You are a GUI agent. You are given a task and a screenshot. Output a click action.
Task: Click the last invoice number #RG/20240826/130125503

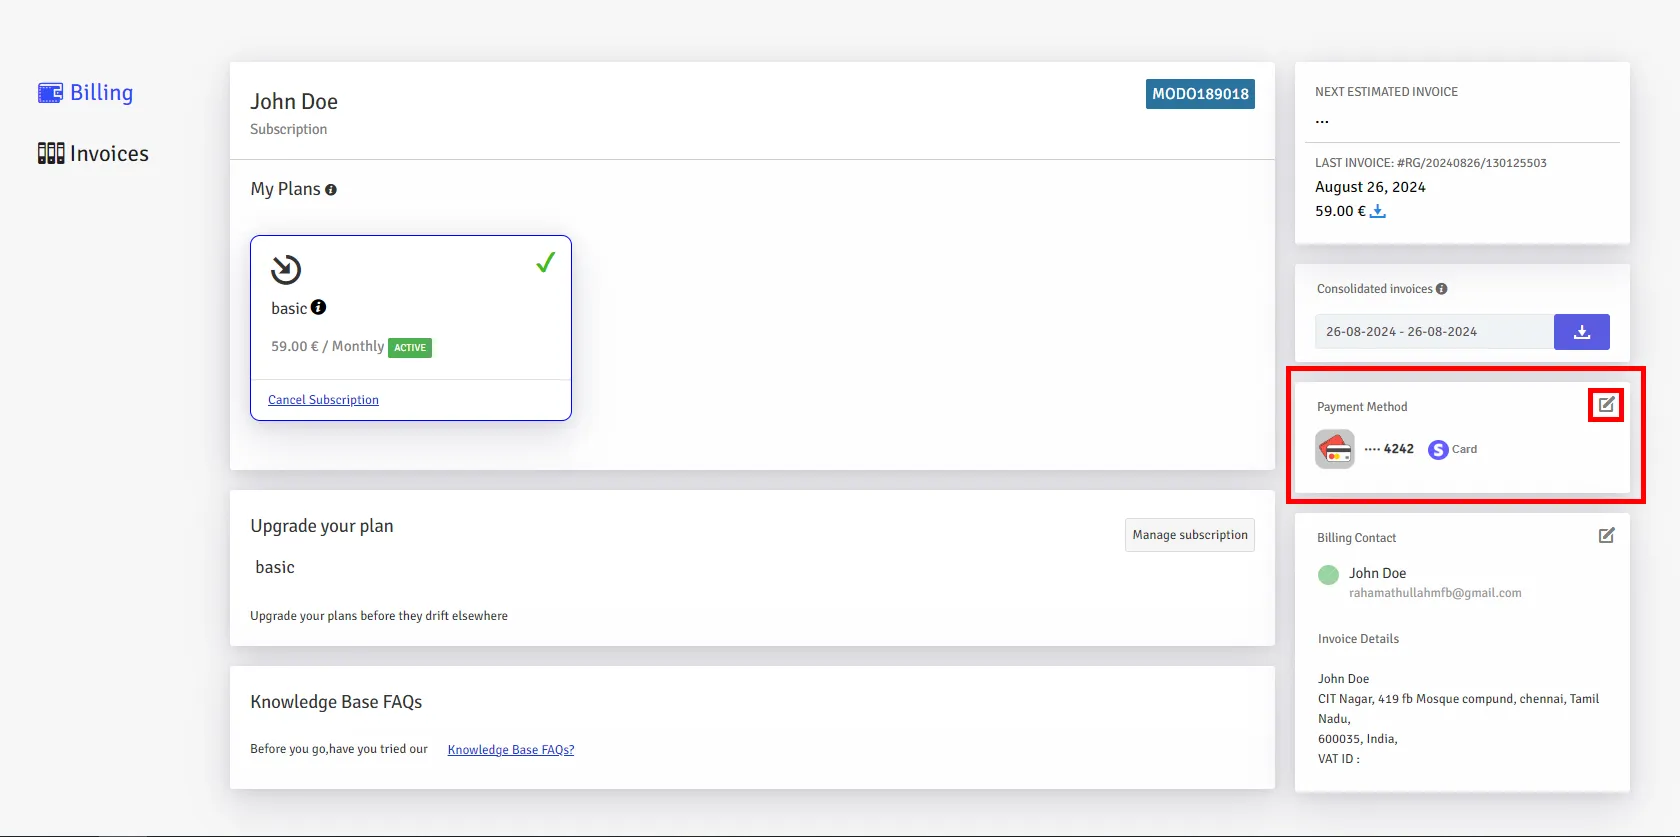[x=1472, y=163]
